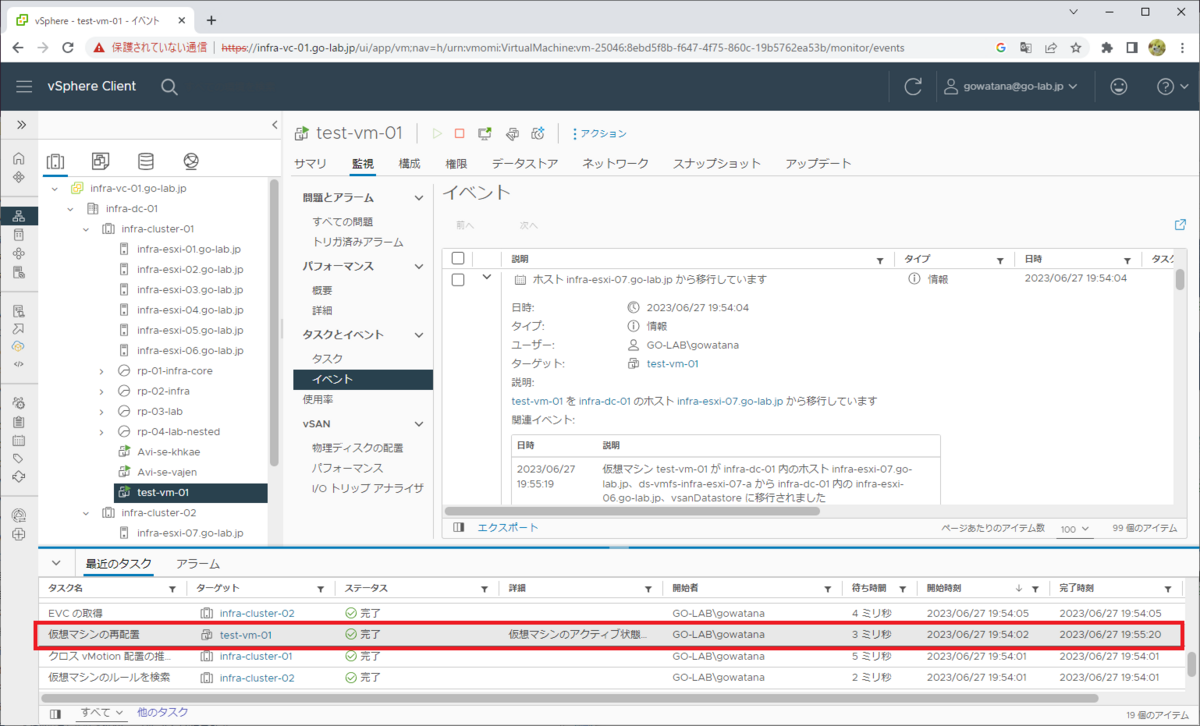The image size is (1200, 726).
Task: Open the feedback smiley icon
Action: [x=1119, y=87]
